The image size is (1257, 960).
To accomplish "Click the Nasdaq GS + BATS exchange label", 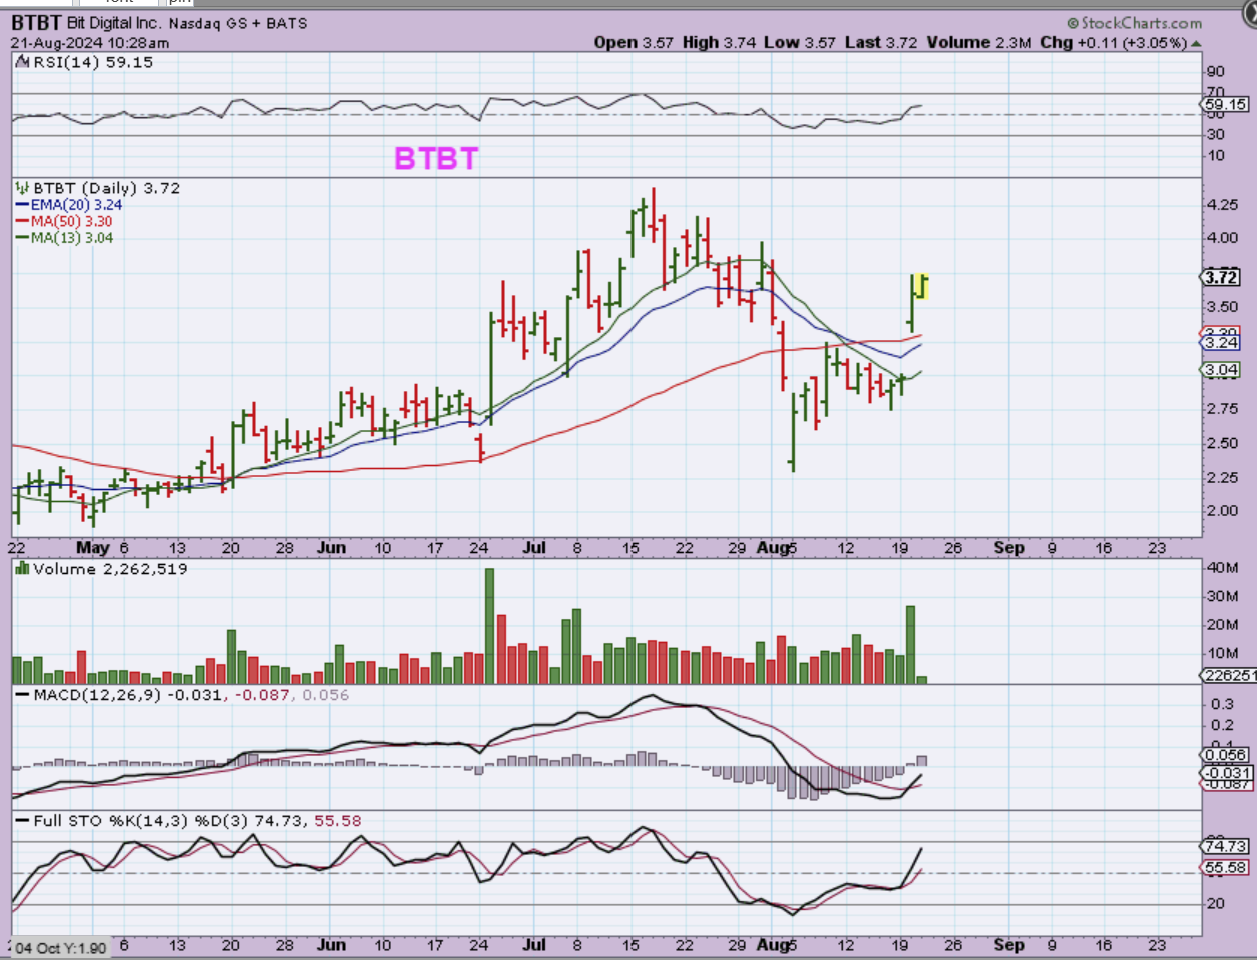I will tap(238, 23).
